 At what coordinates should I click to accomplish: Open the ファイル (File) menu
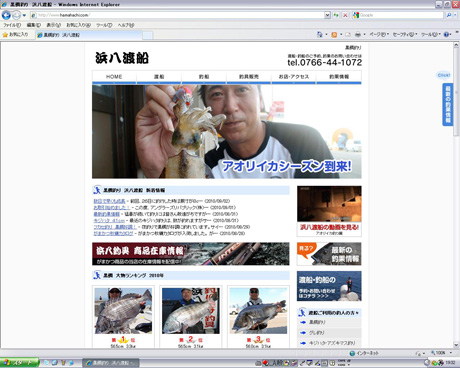tap(12, 25)
